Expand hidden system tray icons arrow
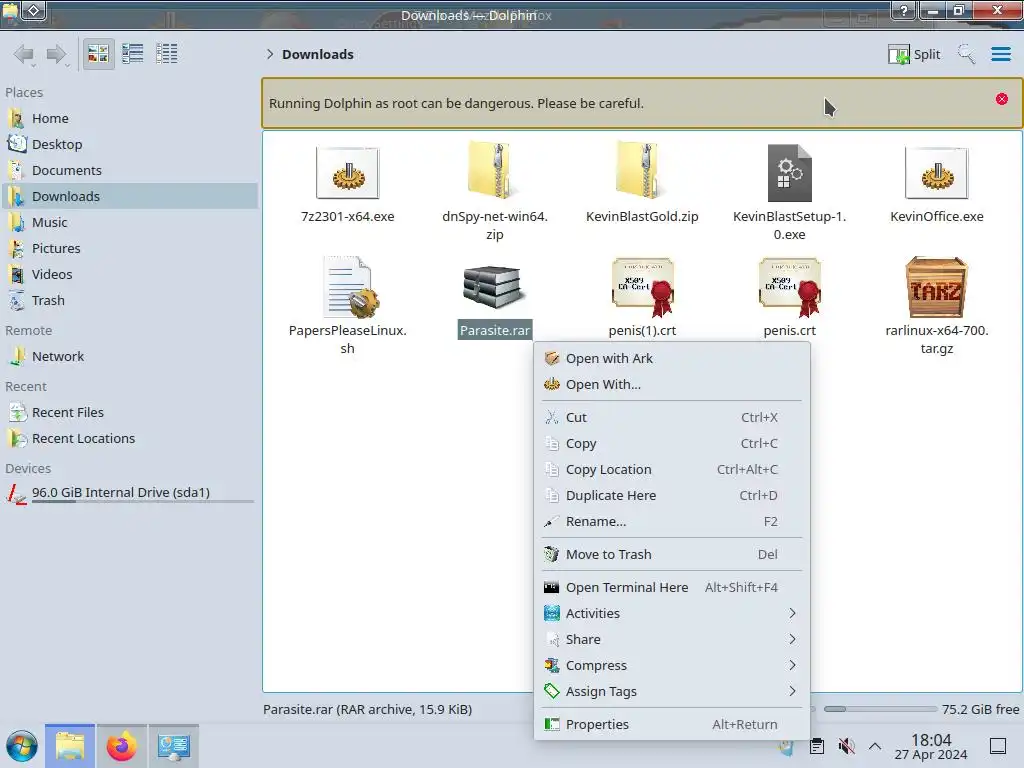Viewport: 1024px width, 768px height. (x=875, y=746)
